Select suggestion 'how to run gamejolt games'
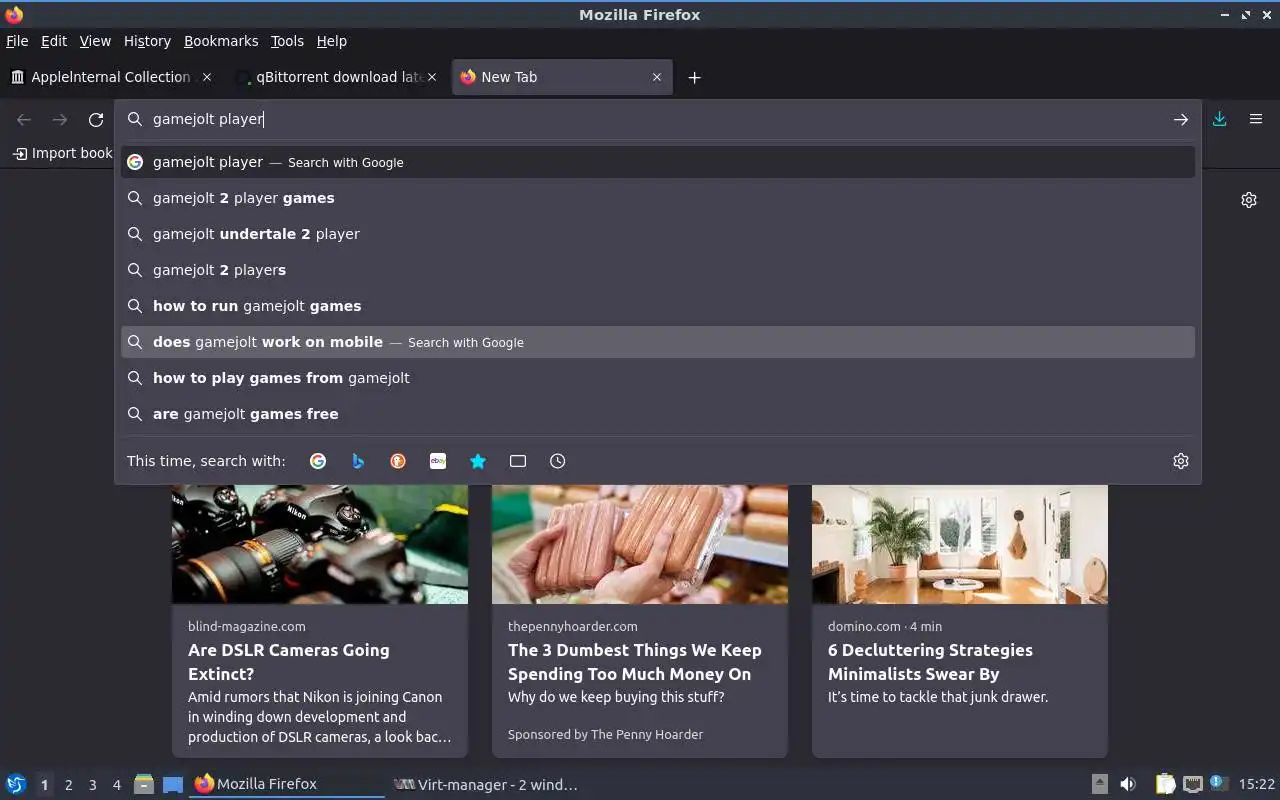The height and width of the screenshot is (800, 1280). [x=658, y=306]
